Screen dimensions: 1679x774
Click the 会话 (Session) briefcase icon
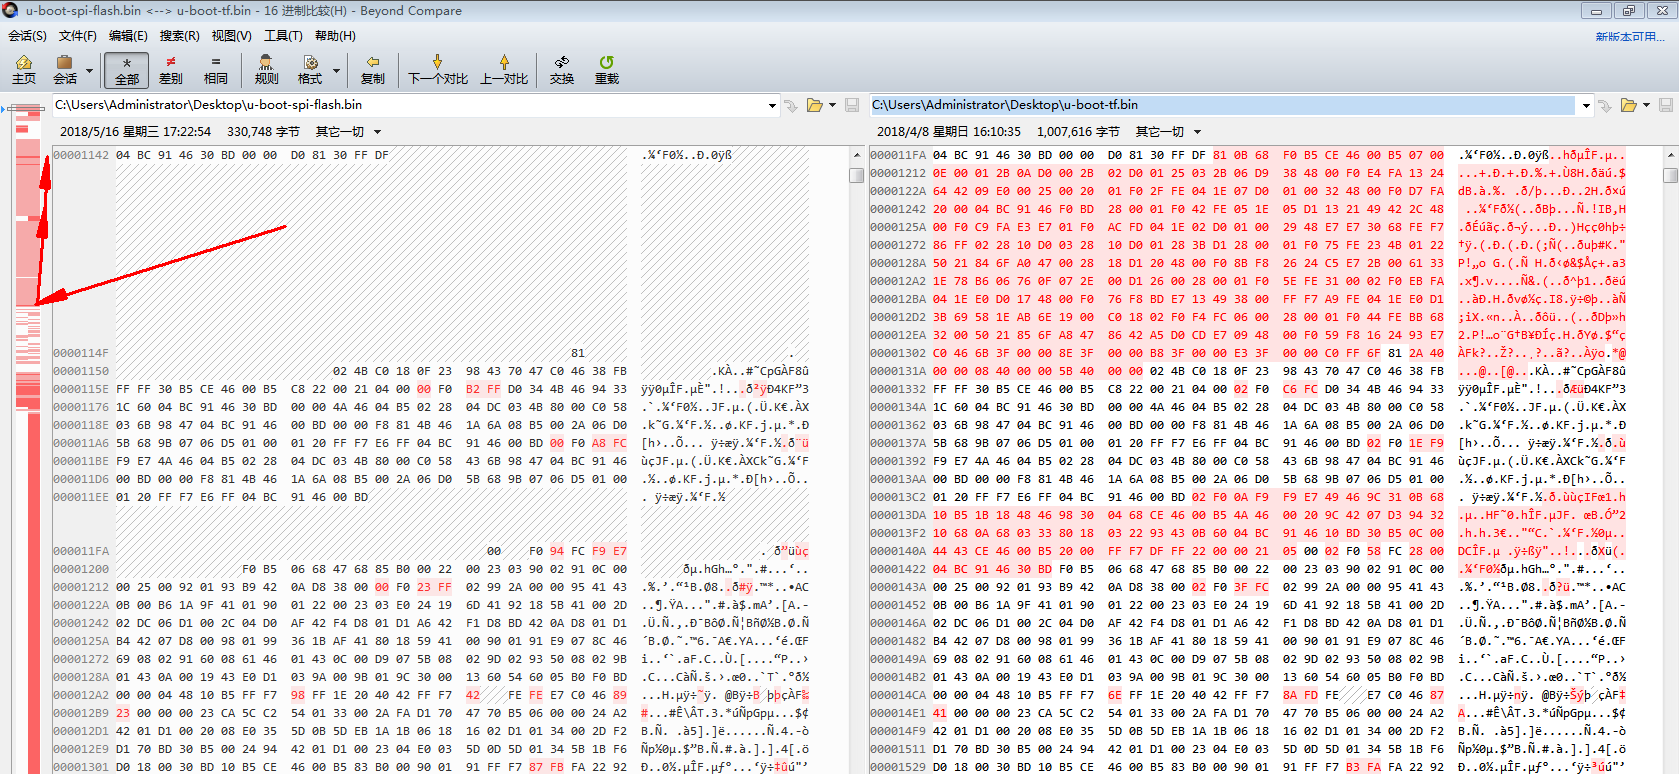65,69
